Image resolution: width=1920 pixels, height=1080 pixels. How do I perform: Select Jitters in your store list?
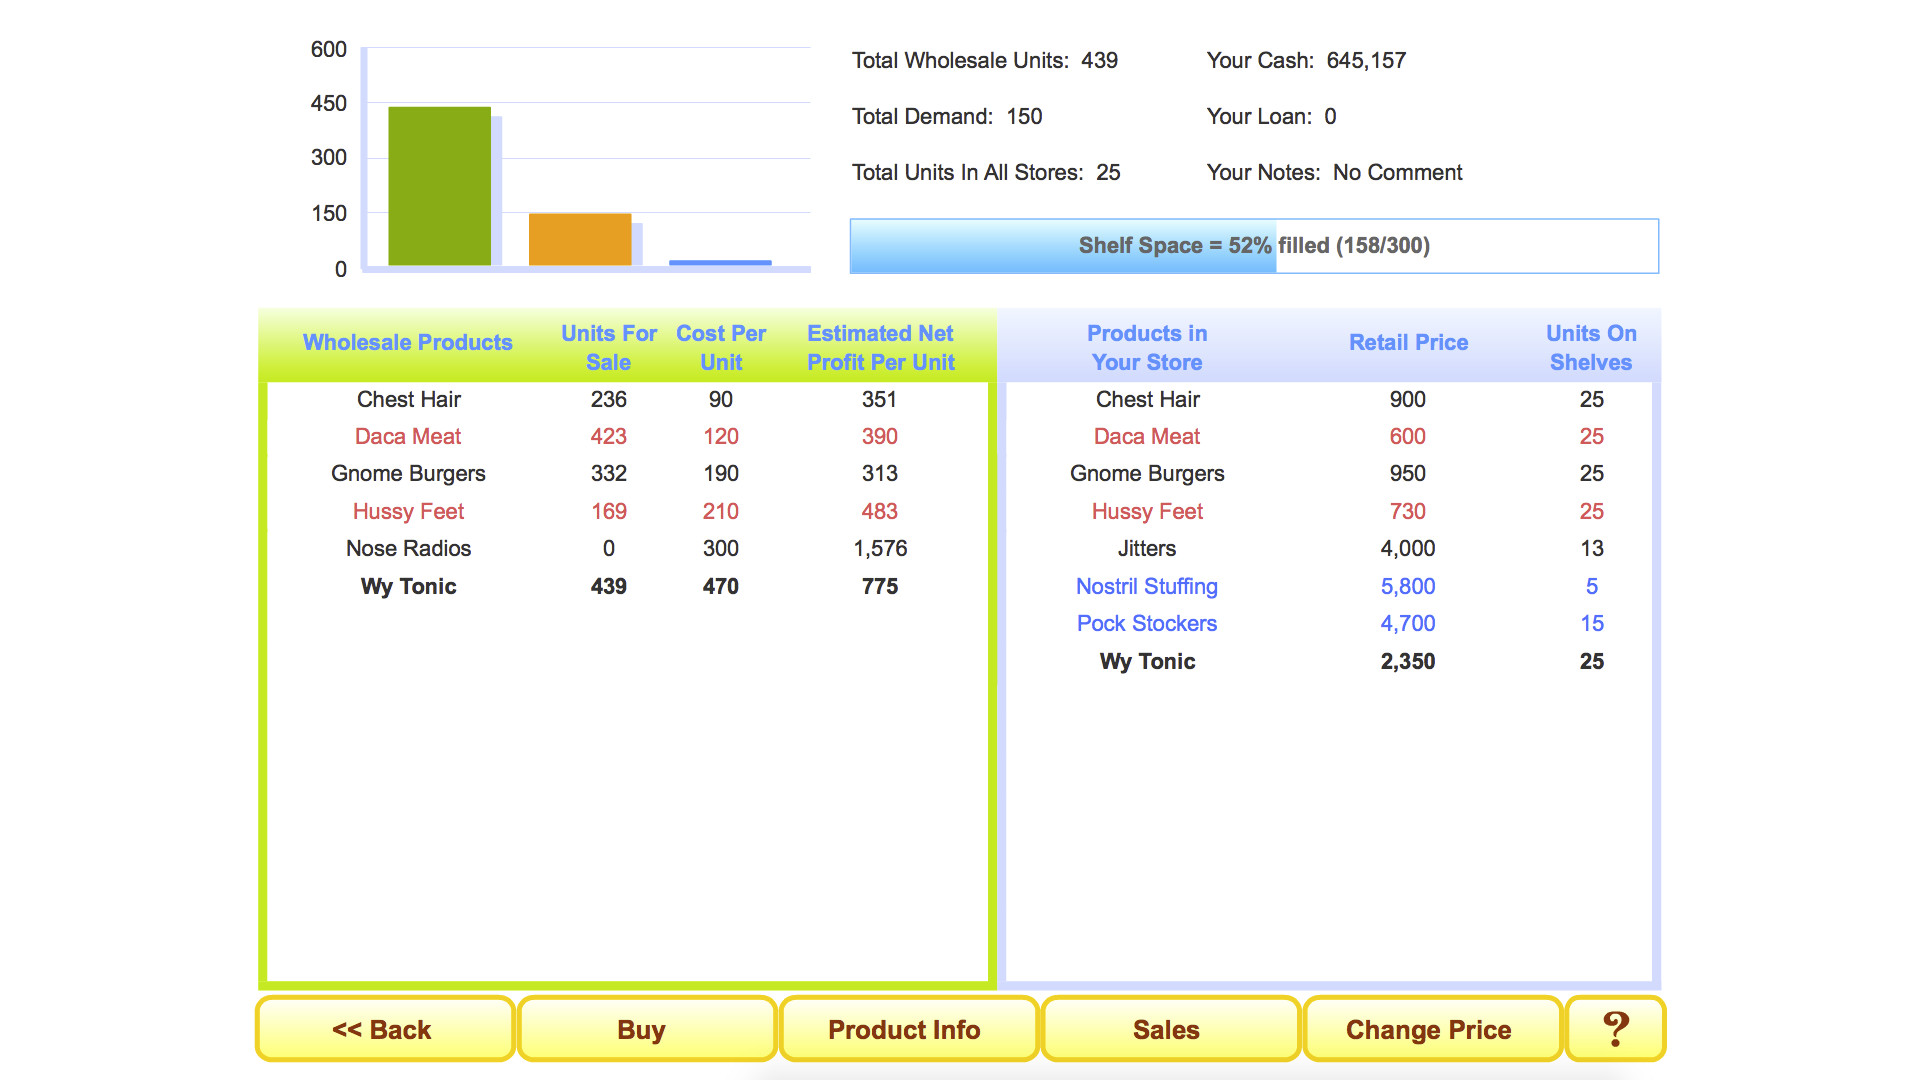1146,548
